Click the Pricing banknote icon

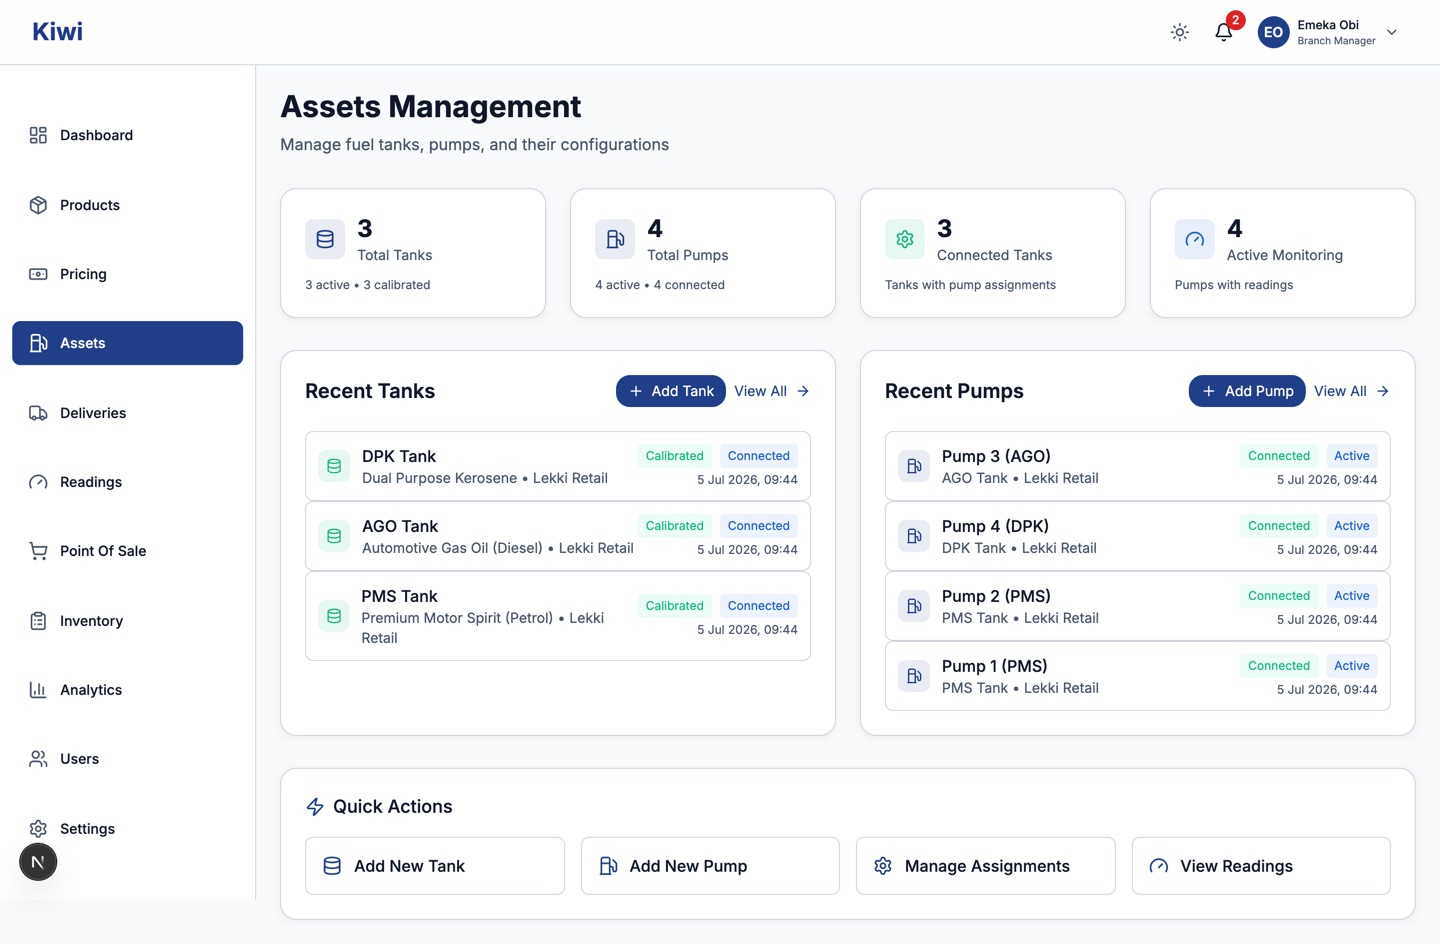[x=38, y=274]
